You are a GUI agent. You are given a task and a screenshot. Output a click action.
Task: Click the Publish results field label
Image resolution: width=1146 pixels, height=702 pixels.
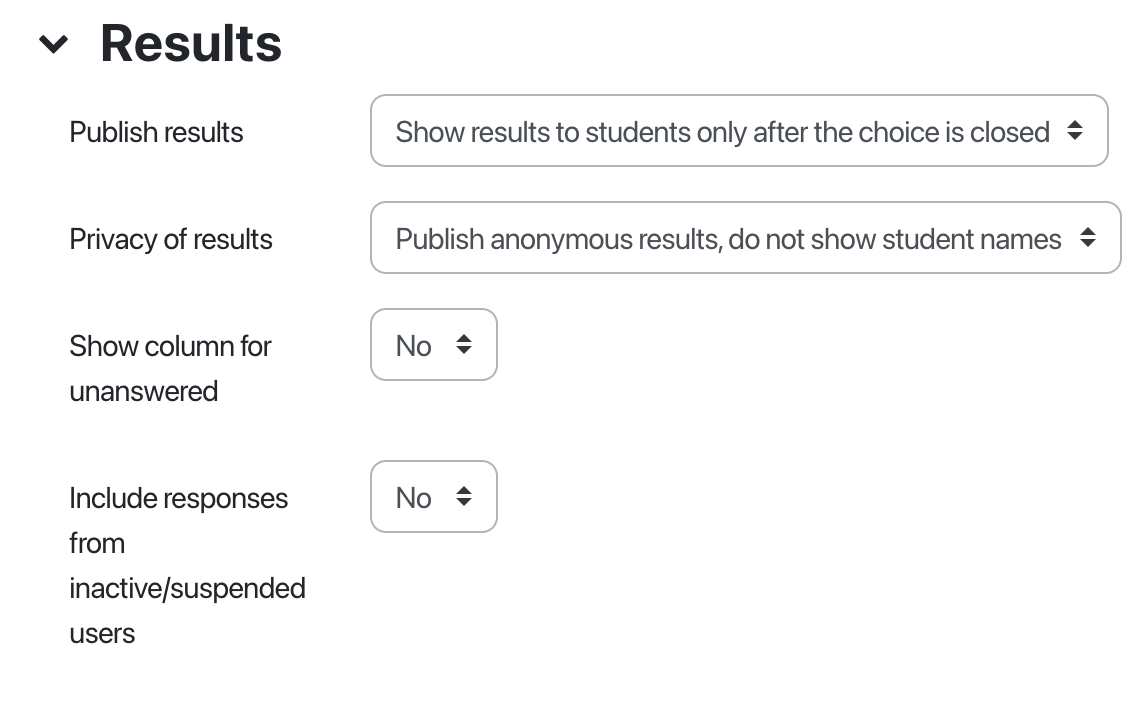[x=156, y=132]
